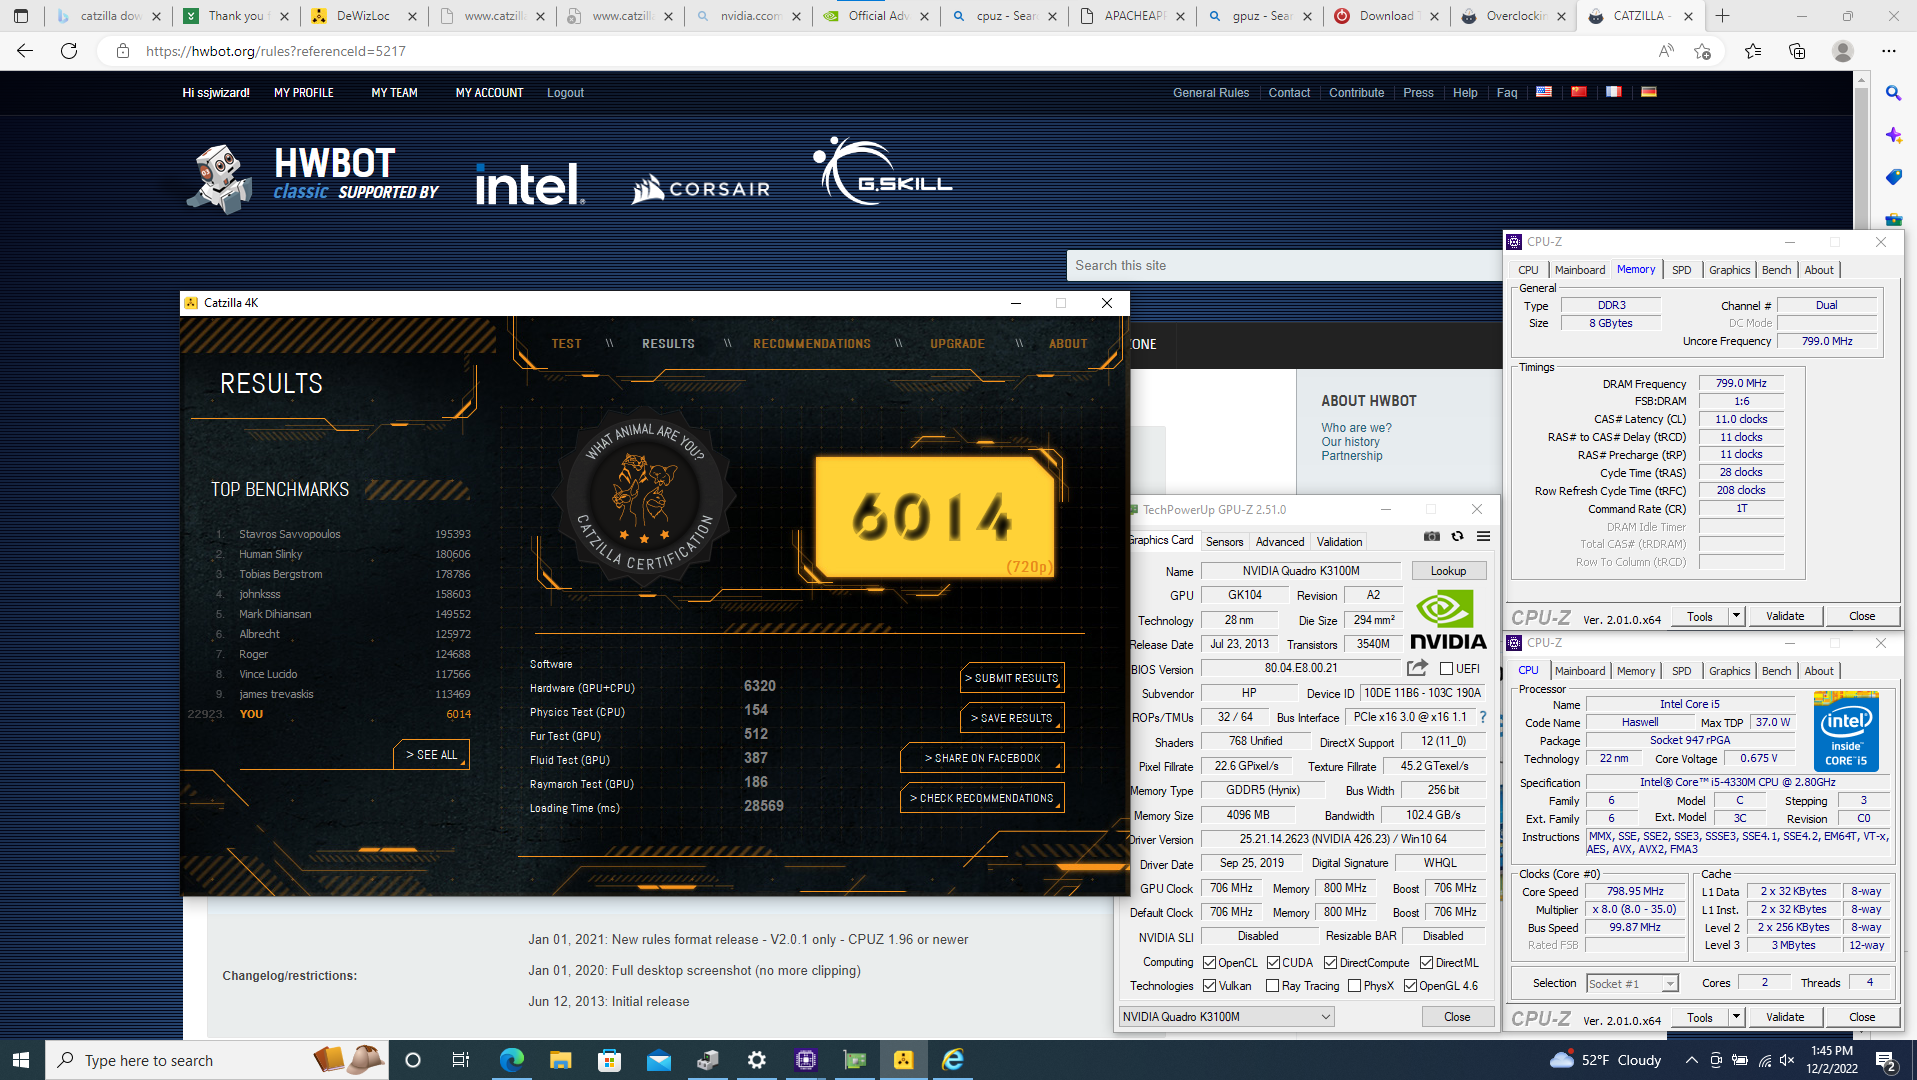The height and width of the screenshot is (1080, 1917).
Task: Enable the PhysX checkbox
Action: click(x=1354, y=986)
